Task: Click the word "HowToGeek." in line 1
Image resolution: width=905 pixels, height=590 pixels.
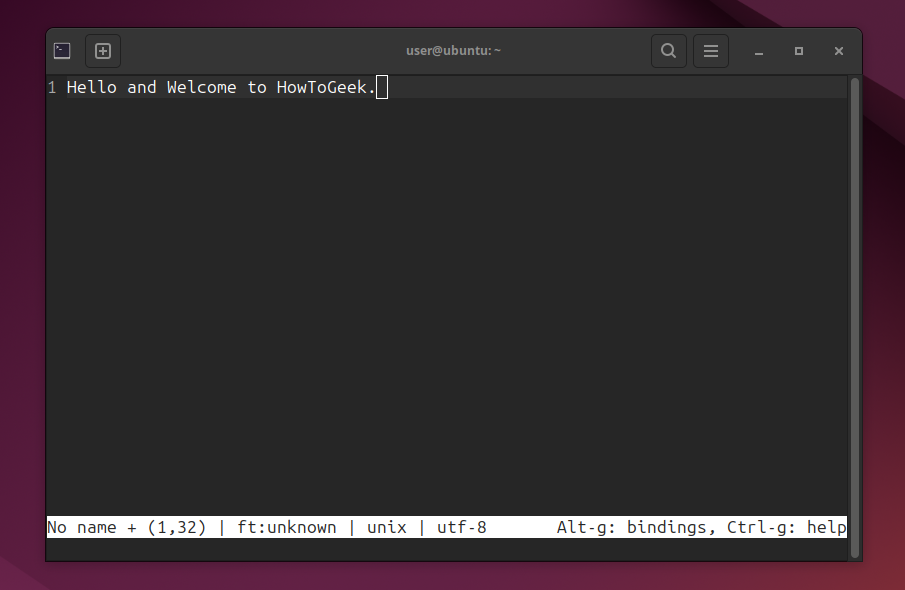Action: click(x=326, y=87)
